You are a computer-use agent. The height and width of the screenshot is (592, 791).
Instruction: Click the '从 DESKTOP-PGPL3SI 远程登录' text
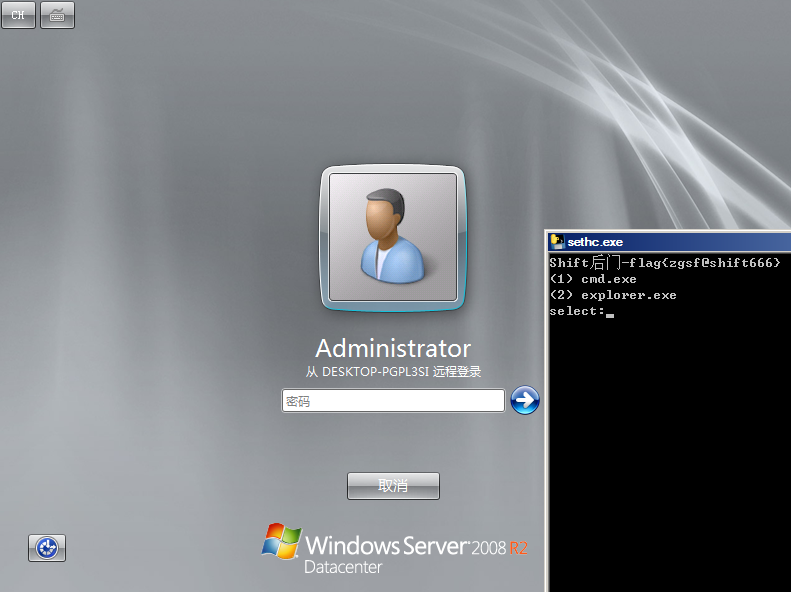[393, 372]
